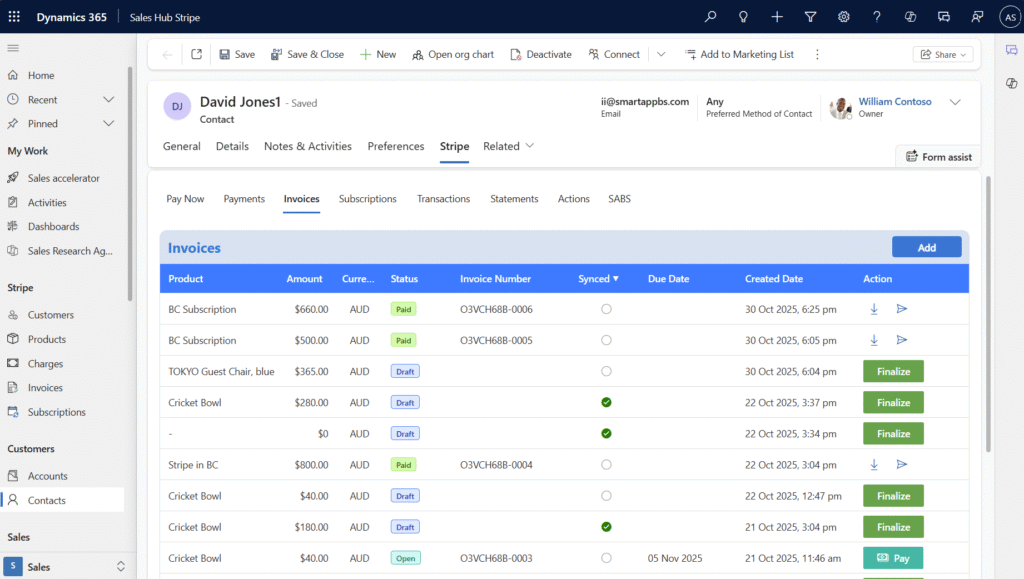Click the left navigation scrollbar
Screen dimensions: 1024x579
tap(130, 183)
